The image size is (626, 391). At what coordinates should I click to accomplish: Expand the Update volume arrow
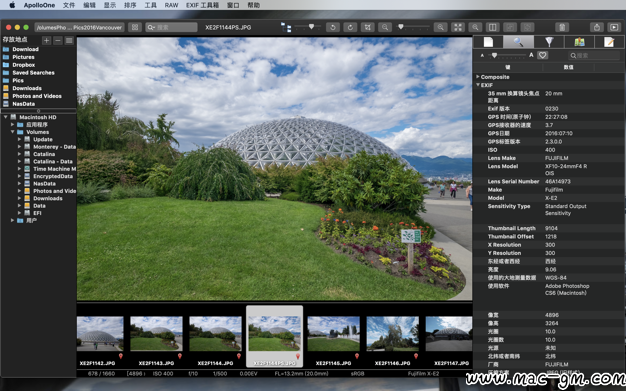tap(19, 139)
